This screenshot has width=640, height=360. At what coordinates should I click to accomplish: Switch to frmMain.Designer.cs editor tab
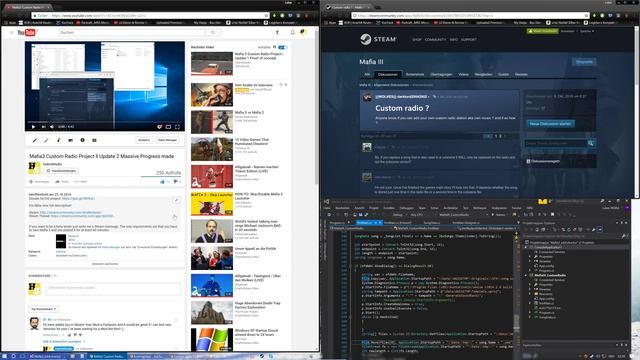[x=466, y=223]
